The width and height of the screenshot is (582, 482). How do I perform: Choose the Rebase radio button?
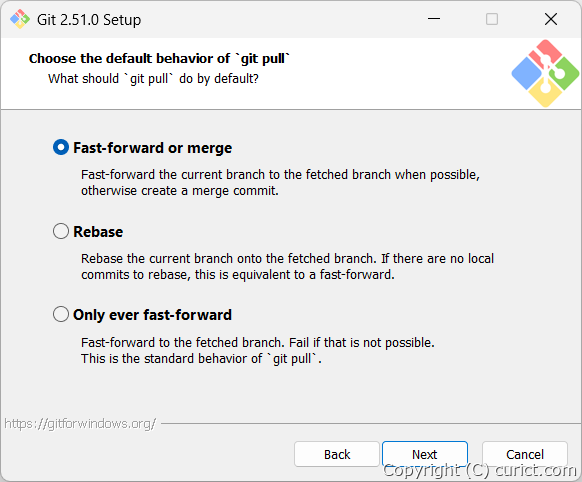tap(61, 231)
